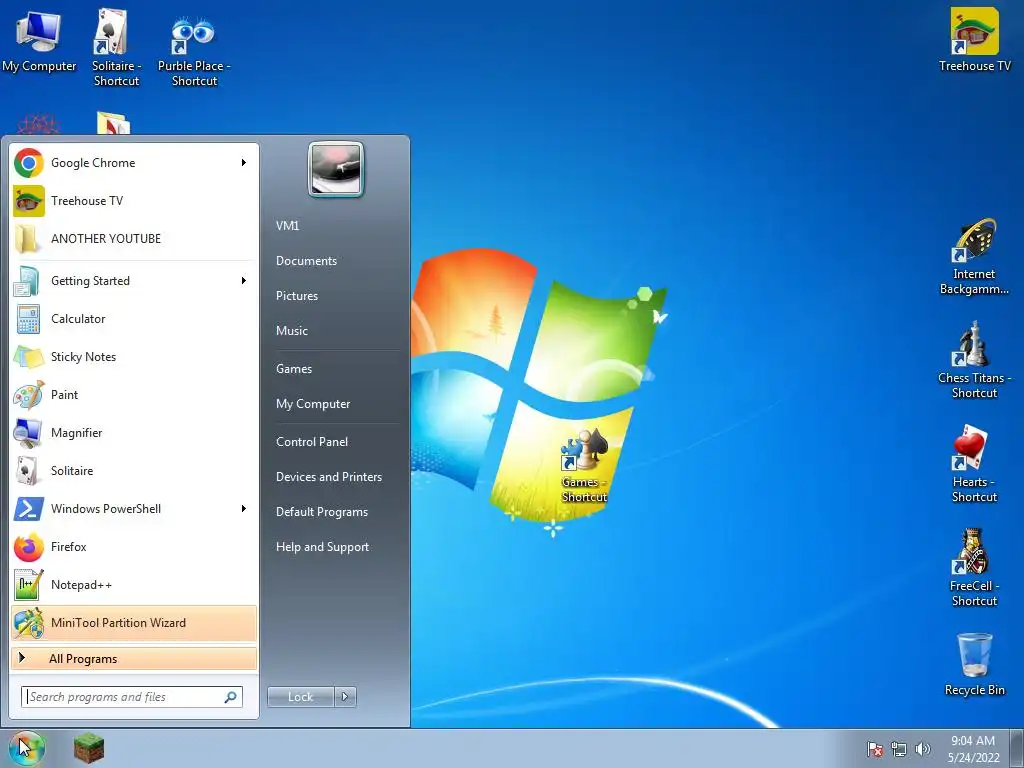Launch Solitaire icon in Start menu list

point(29,471)
